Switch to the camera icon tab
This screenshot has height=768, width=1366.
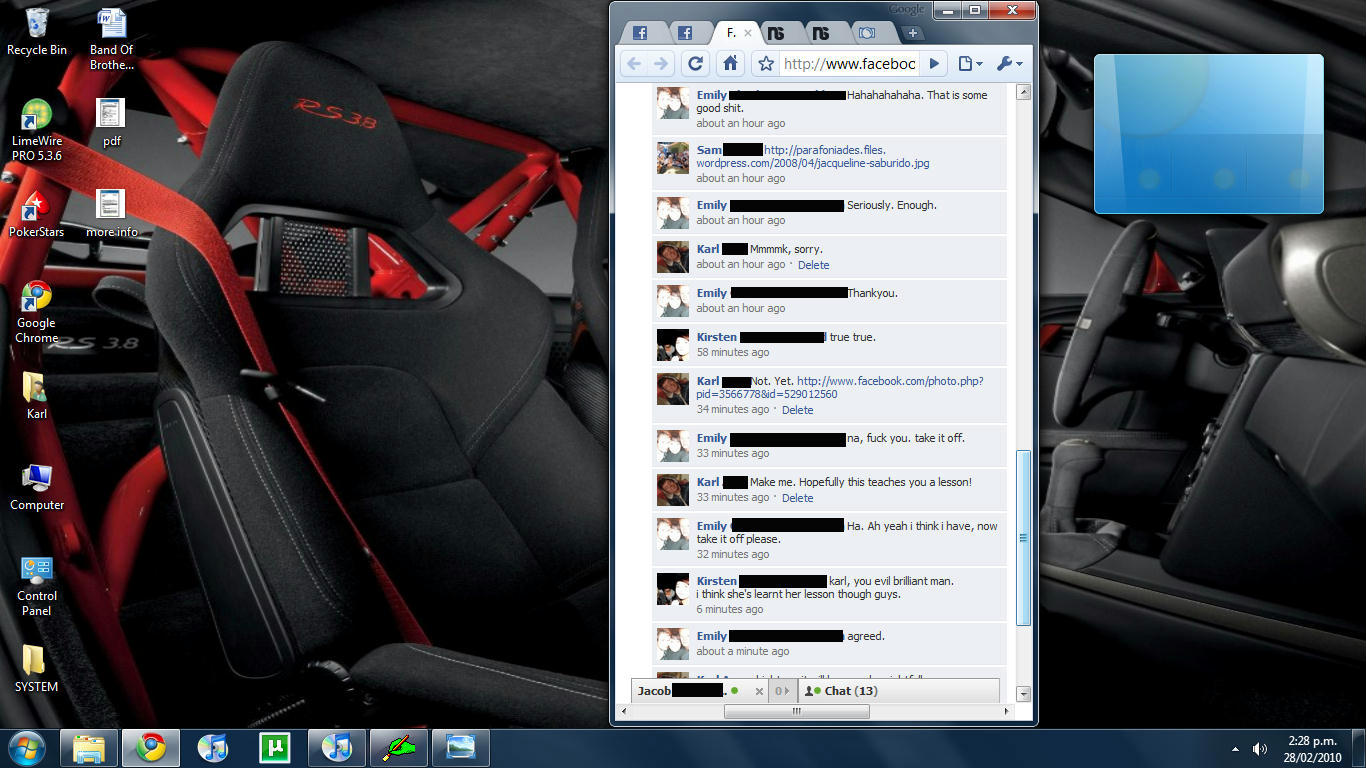[867, 33]
